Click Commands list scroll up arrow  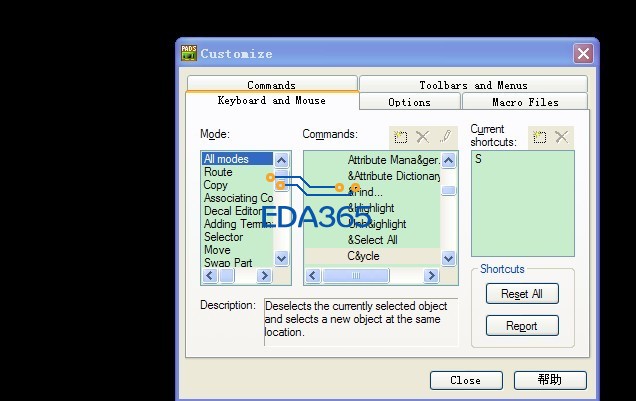tap(448, 160)
